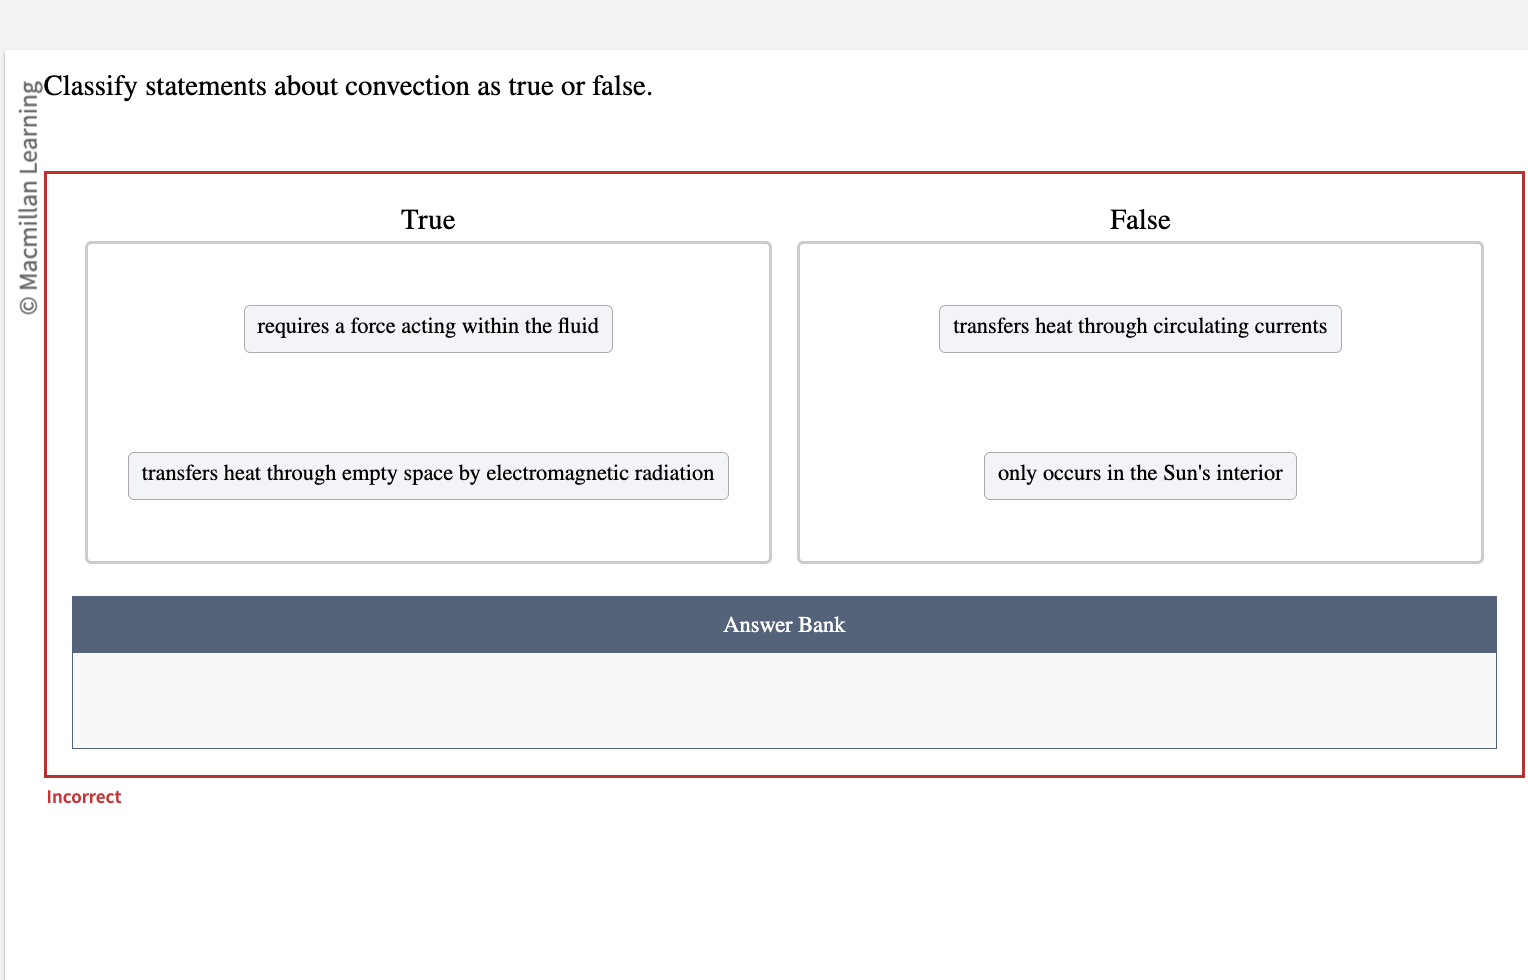Click the False column header

1140,219
